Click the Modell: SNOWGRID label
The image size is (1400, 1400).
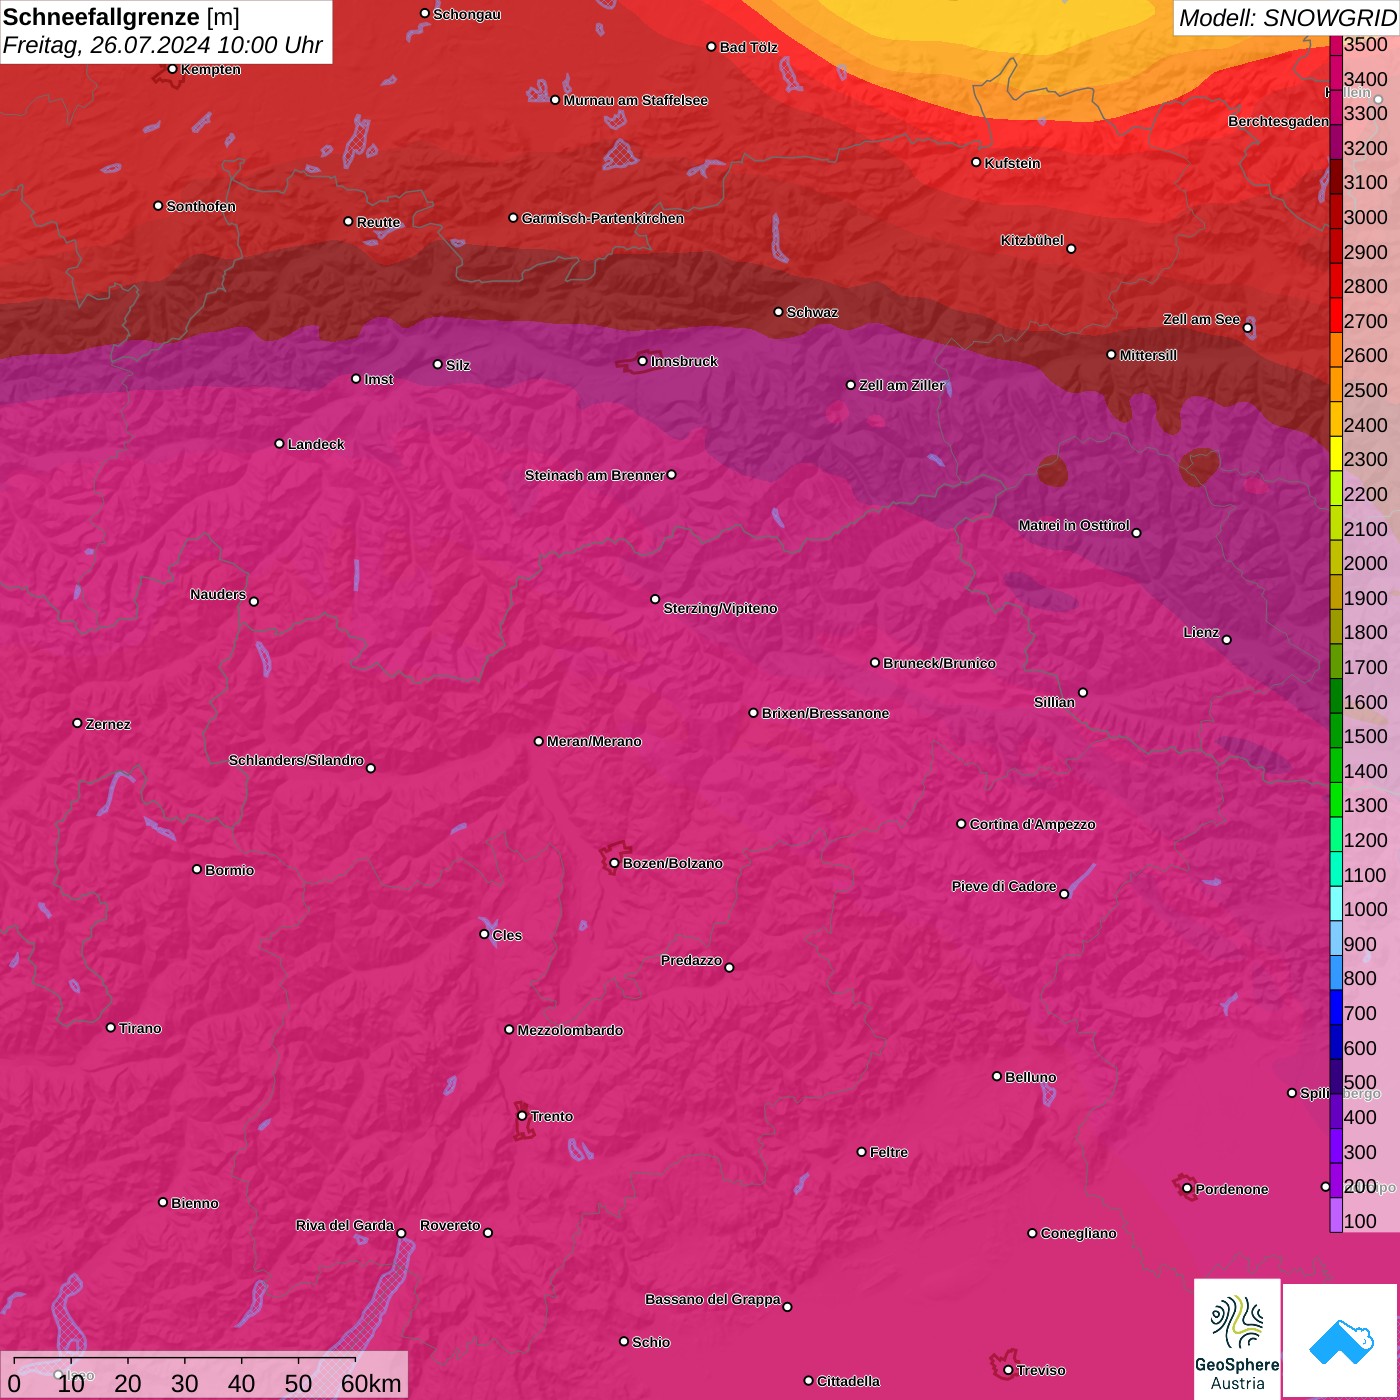click(1287, 17)
